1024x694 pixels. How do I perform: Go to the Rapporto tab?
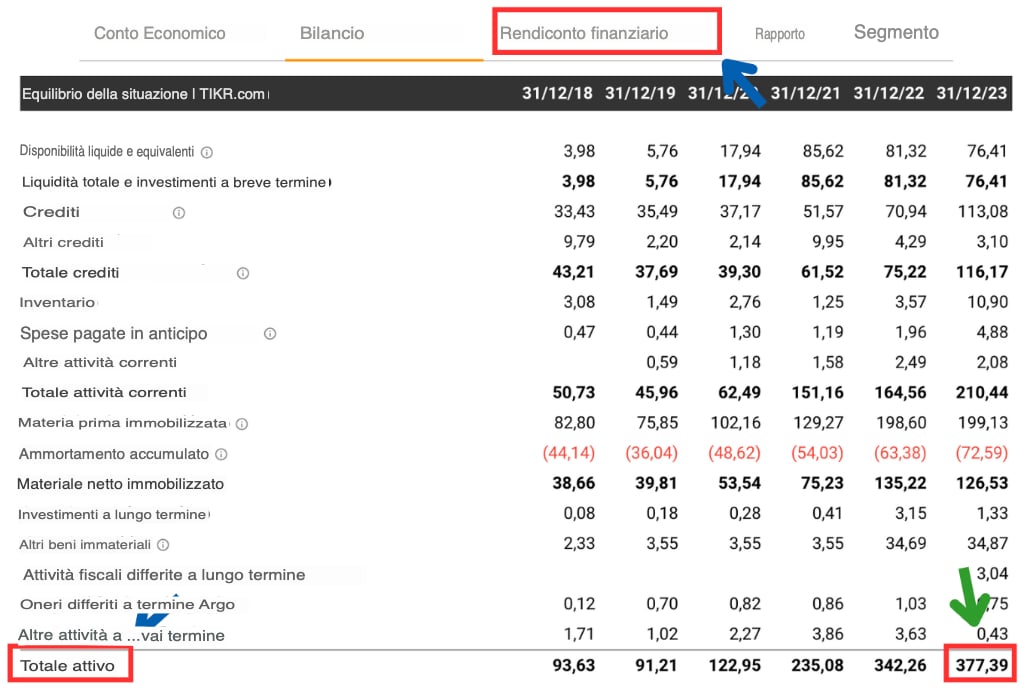pyautogui.click(x=779, y=34)
